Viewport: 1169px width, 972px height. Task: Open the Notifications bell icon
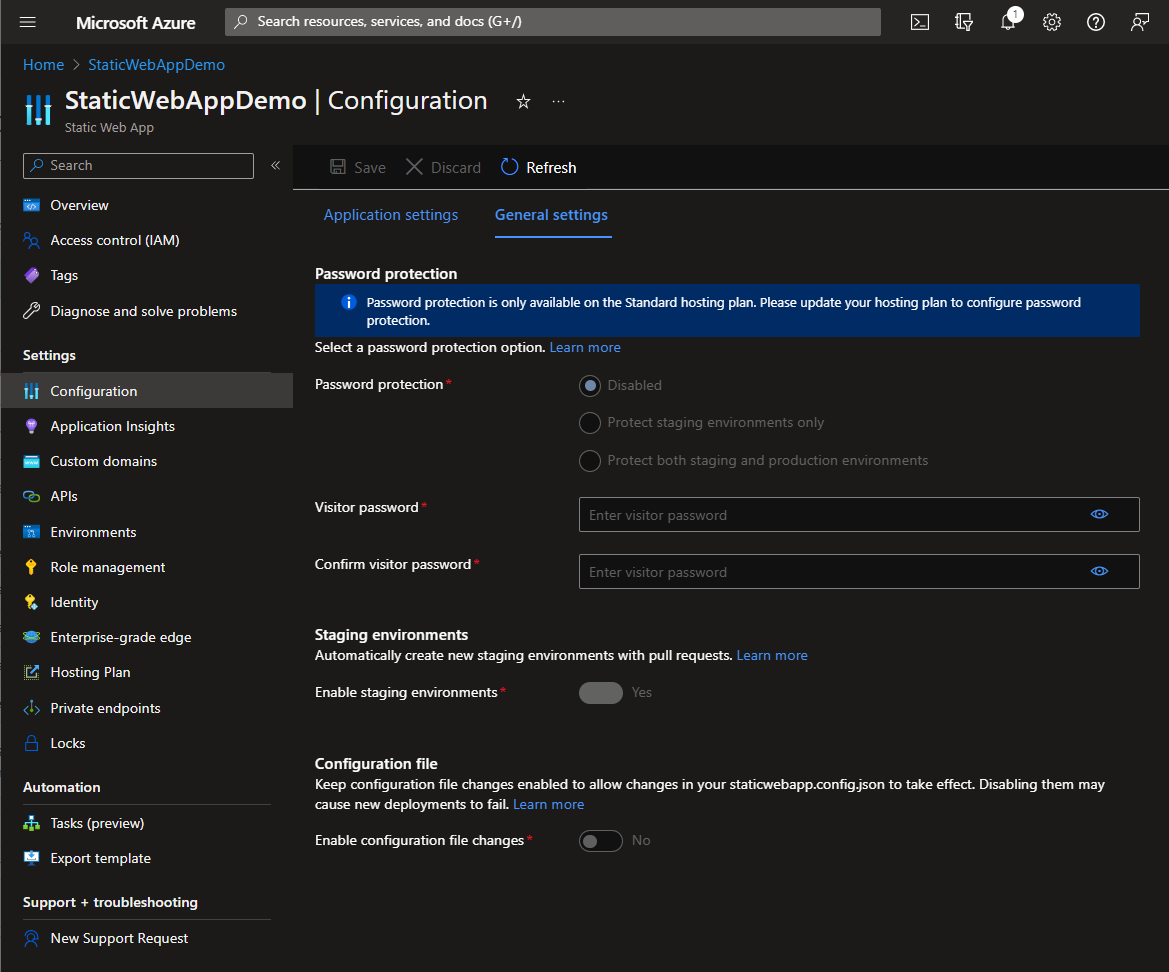coord(1008,21)
